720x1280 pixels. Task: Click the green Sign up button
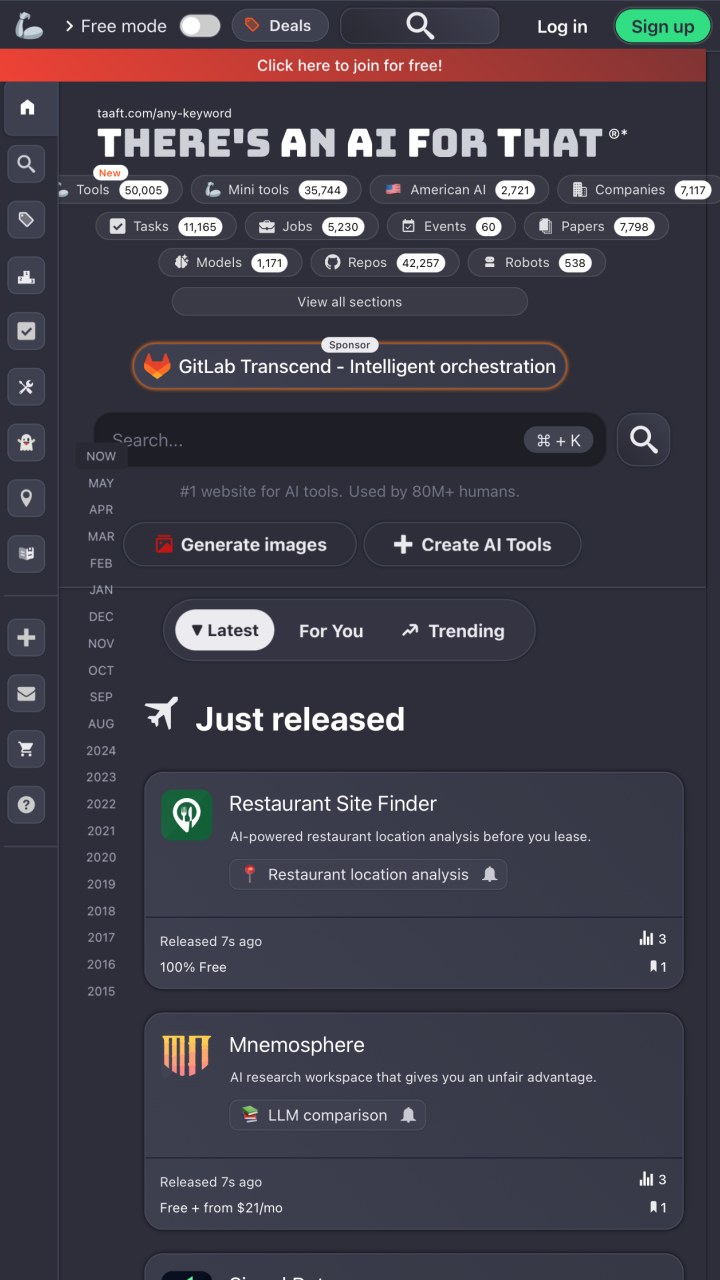click(662, 27)
